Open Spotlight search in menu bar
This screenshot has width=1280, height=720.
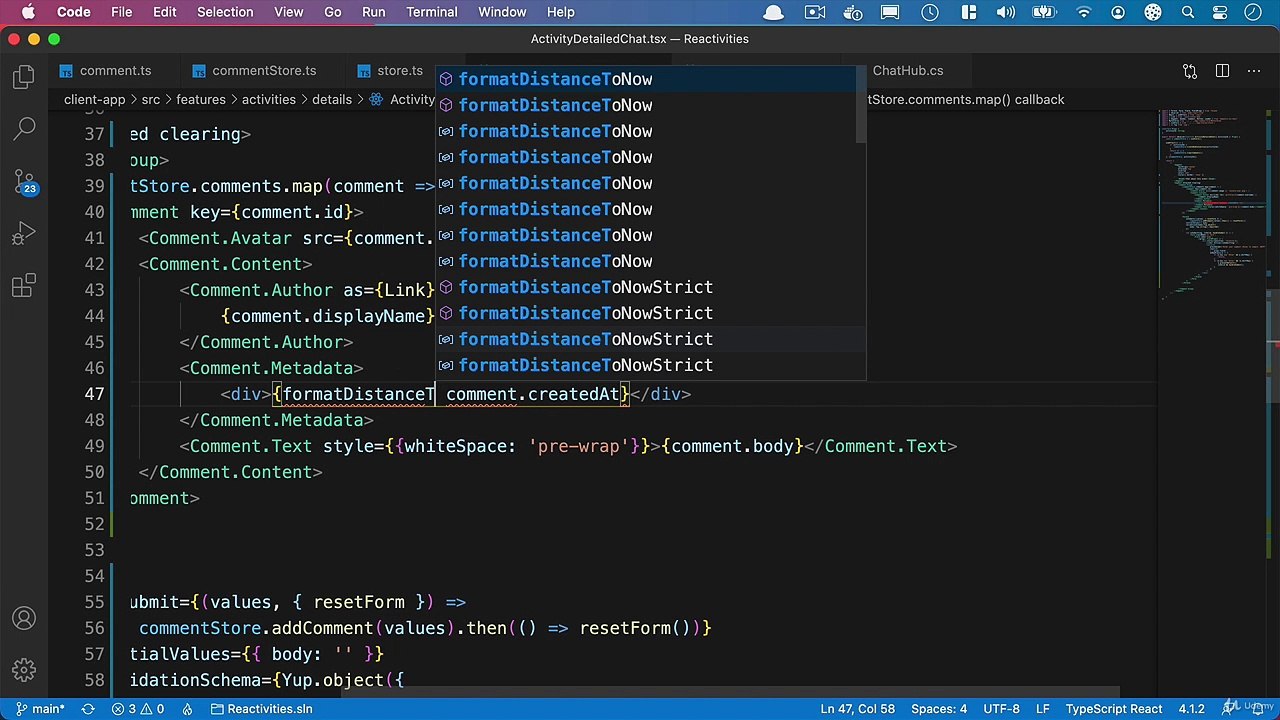[1188, 12]
